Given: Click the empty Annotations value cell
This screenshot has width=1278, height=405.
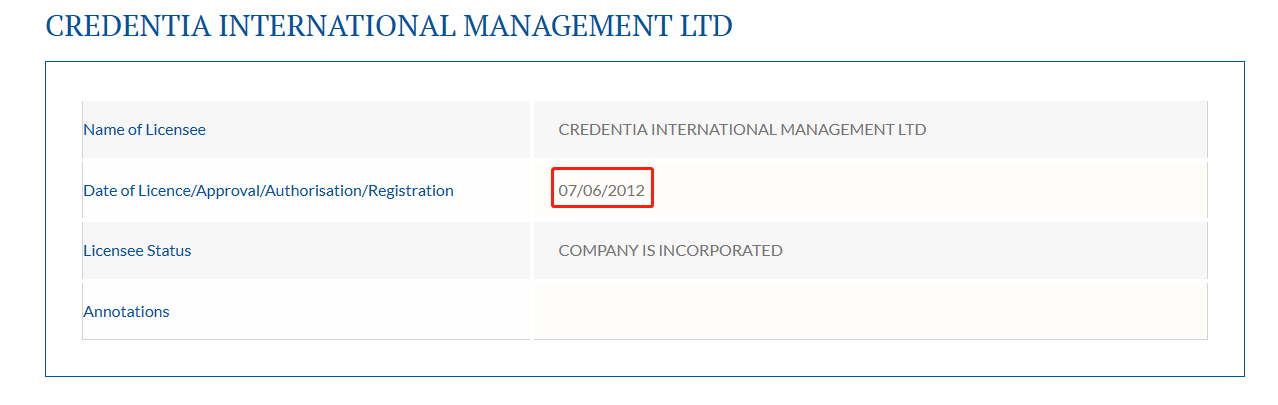Looking at the screenshot, I should pyautogui.click(x=870, y=311).
